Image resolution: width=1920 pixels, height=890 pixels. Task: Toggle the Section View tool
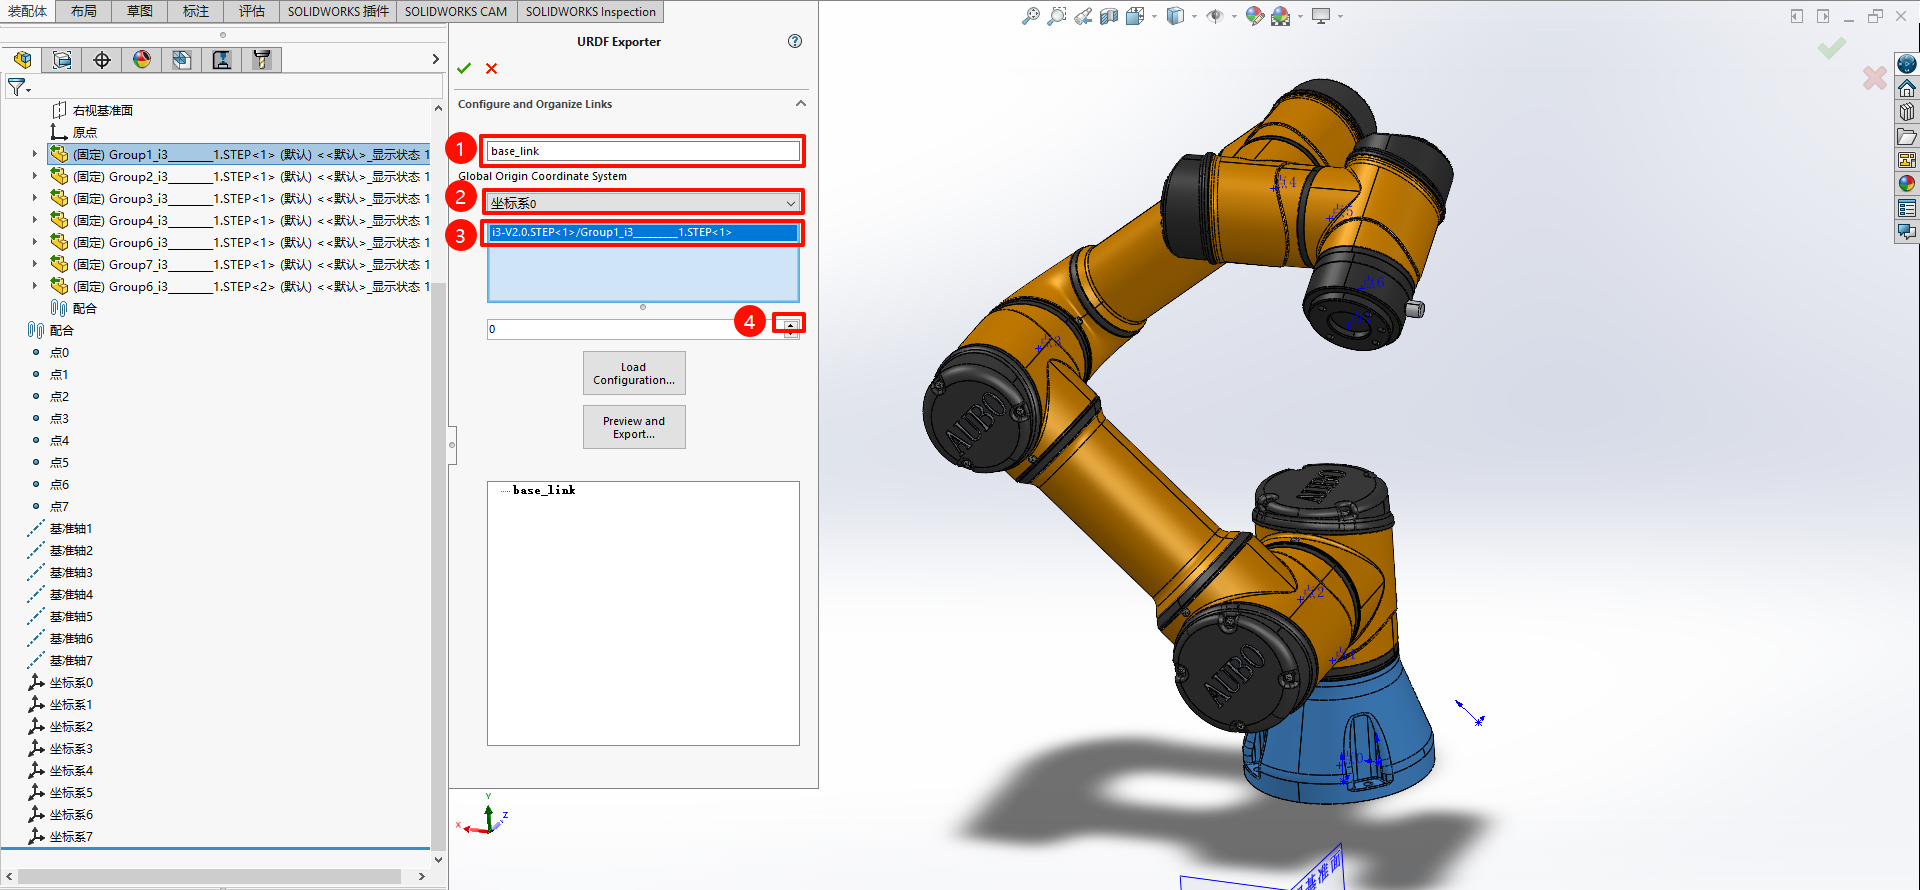click(x=1108, y=16)
